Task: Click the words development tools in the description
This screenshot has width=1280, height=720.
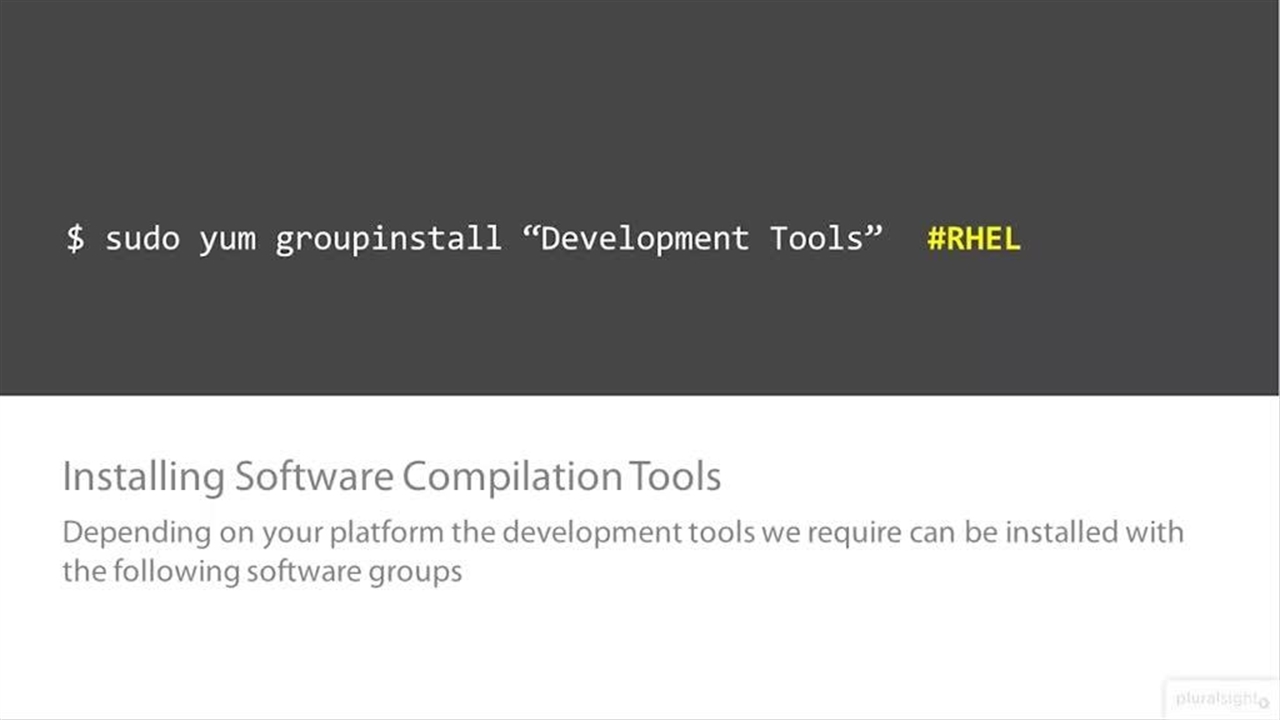Action: [x=628, y=532]
